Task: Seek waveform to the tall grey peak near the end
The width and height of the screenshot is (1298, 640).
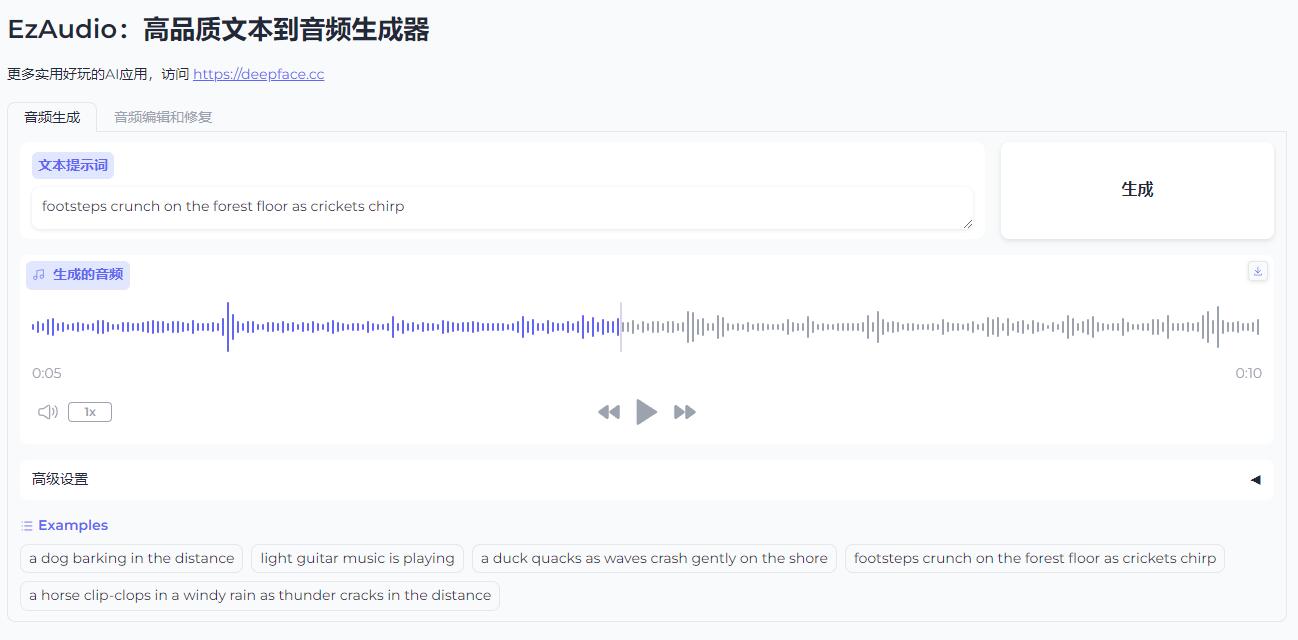Action: (x=1217, y=327)
